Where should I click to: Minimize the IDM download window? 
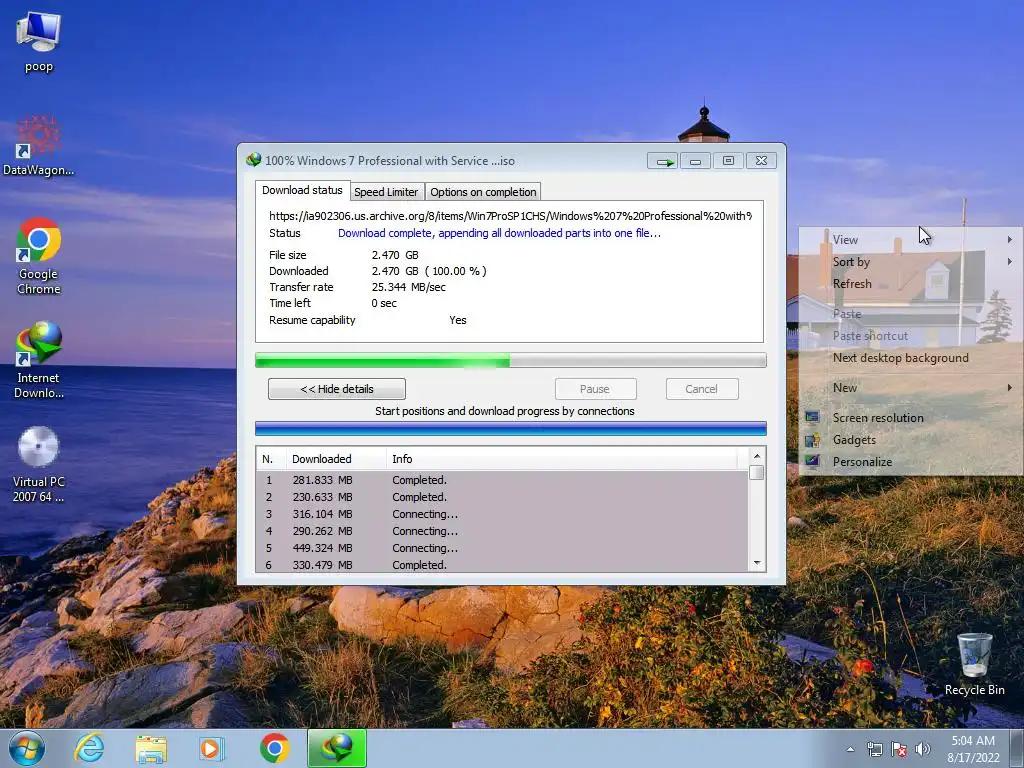[x=696, y=161]
